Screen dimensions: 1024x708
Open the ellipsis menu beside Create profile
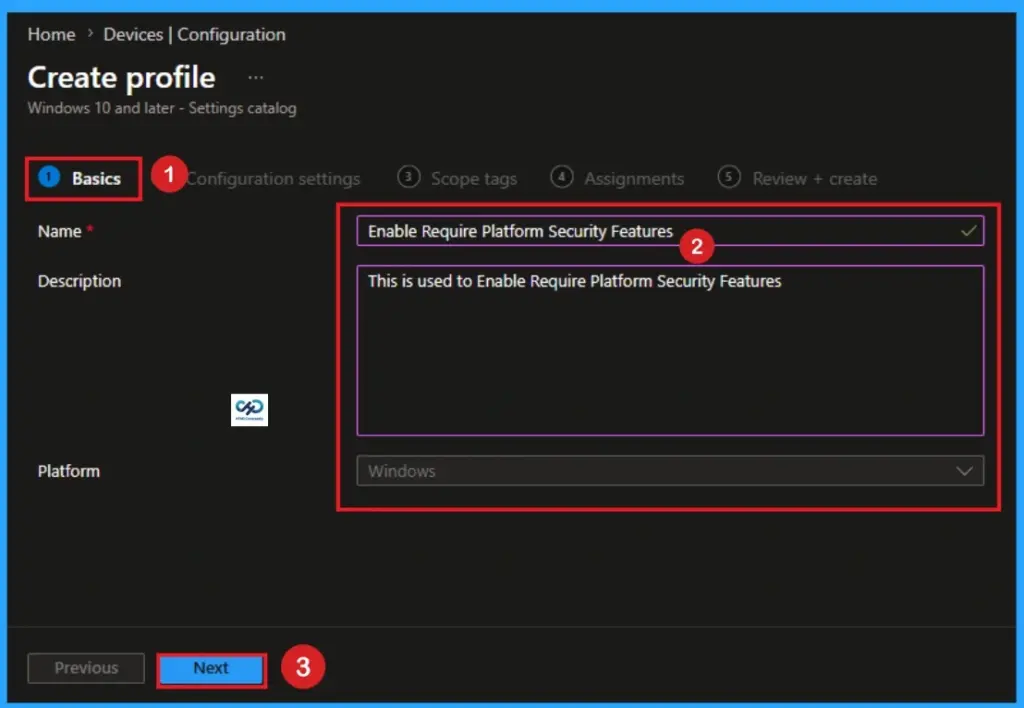tap(255, 78)
